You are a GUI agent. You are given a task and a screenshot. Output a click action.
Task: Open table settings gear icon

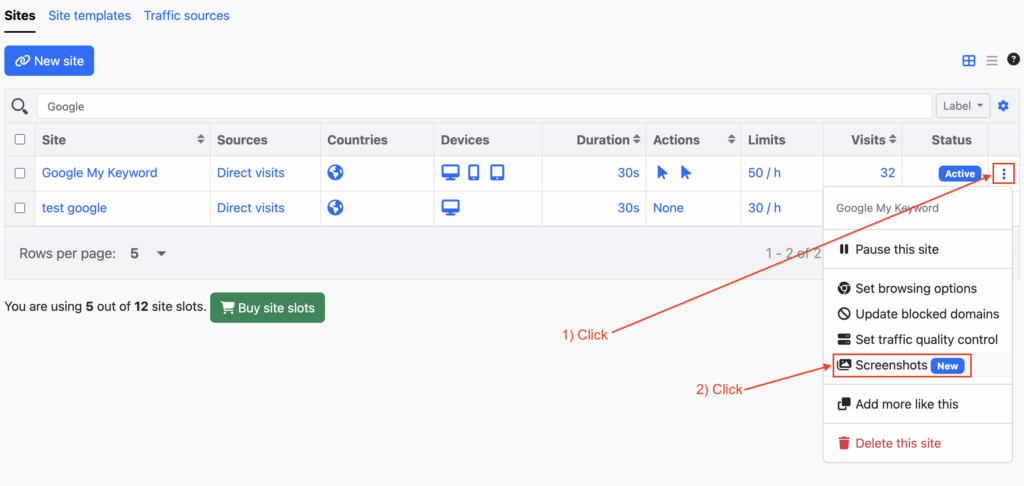click(x=1003, y=106)
